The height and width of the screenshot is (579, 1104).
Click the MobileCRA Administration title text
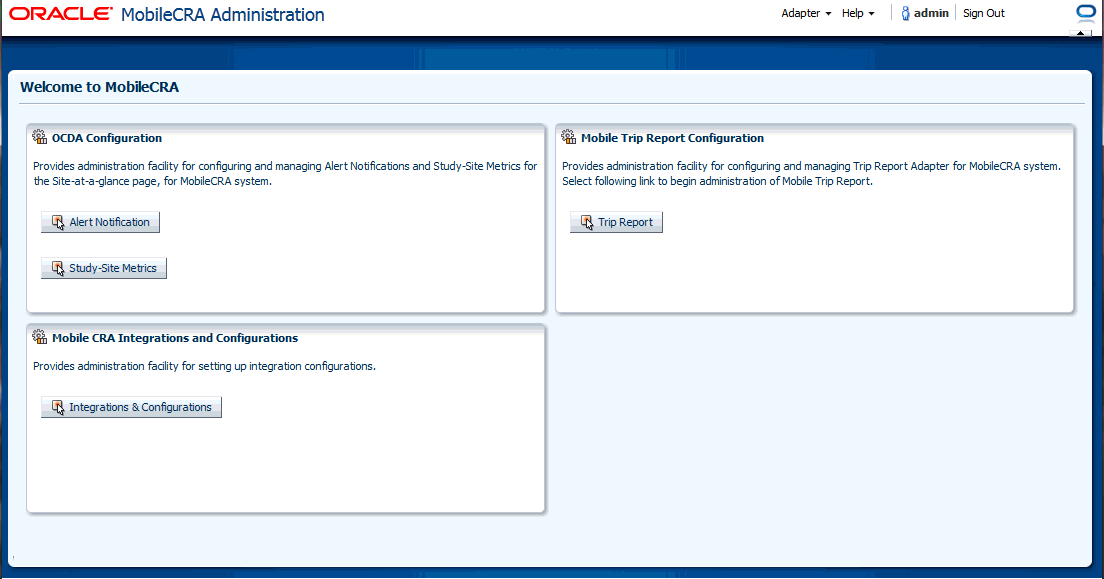pos(222,15)
